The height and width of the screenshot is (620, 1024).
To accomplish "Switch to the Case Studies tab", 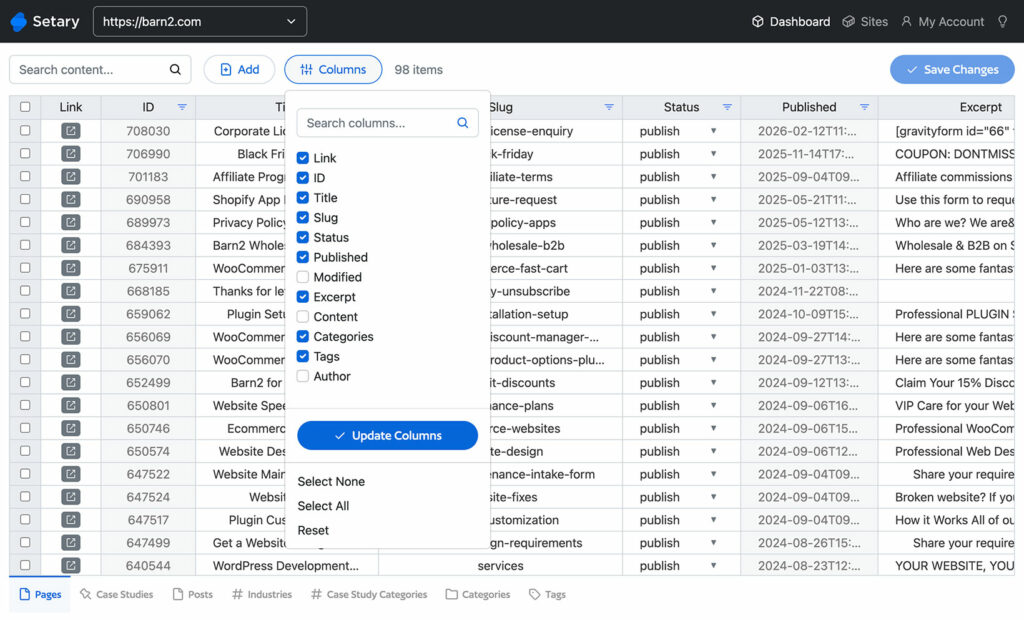I will [116, 595].
